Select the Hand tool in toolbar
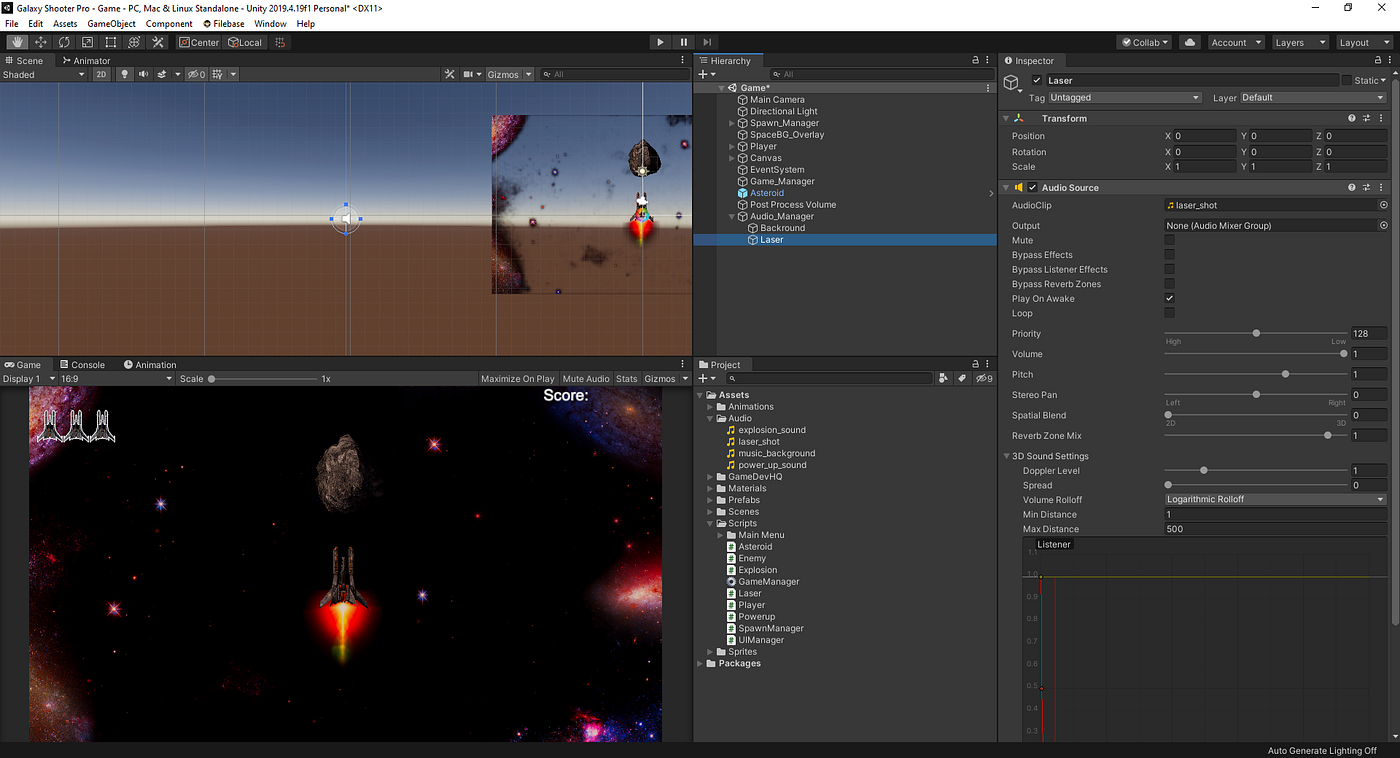1400x758 pixels. click(17, 42)
